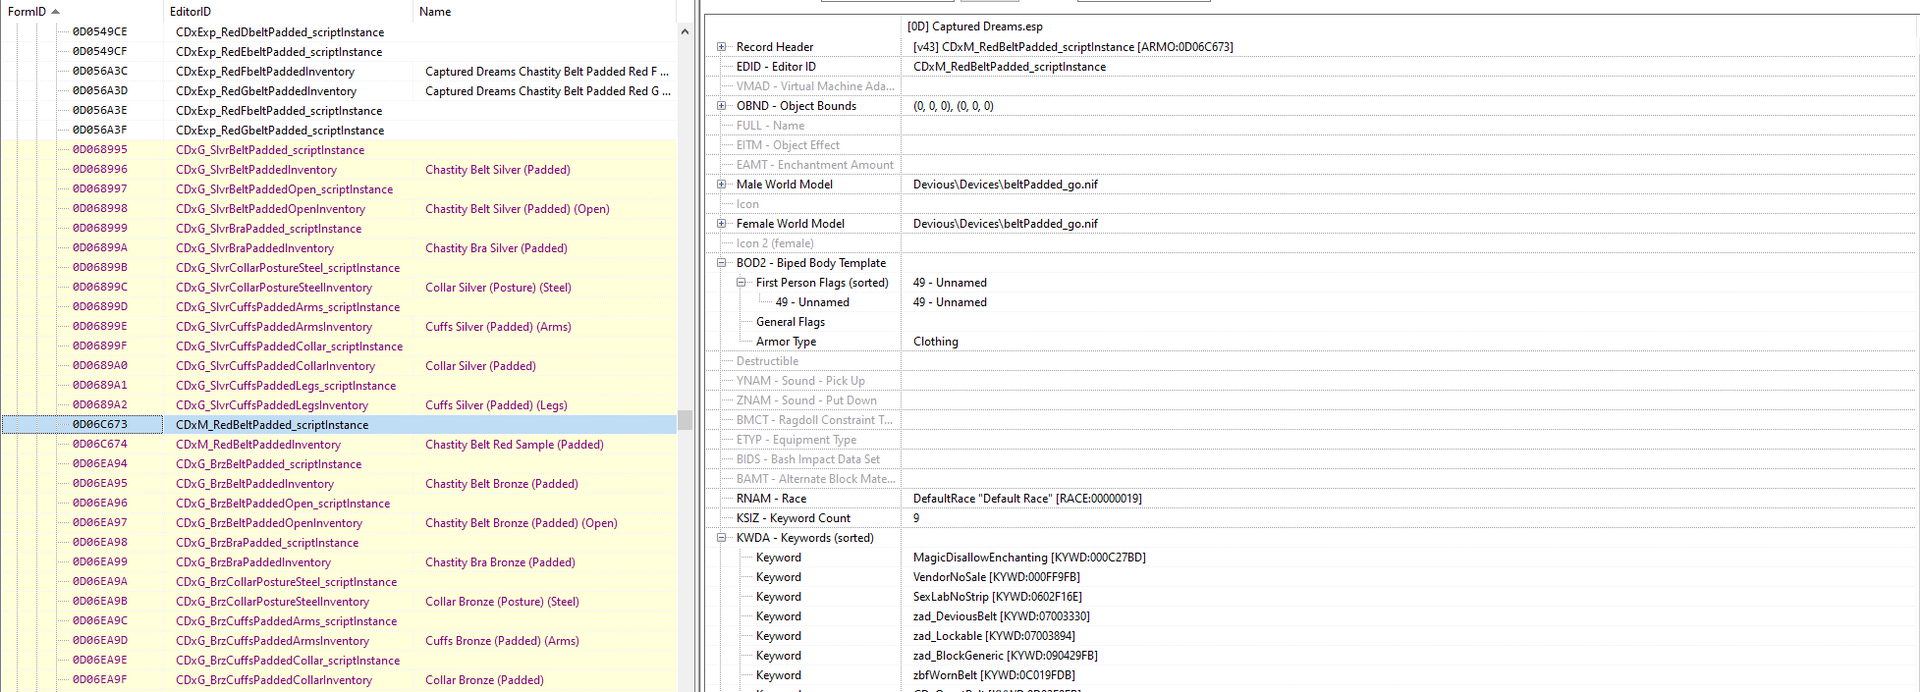The height and width of the screenshot is (692, 1920).
Task: Select Cuffs Silver (Padded) (Legs) record
Action: (x=339, y=405)
